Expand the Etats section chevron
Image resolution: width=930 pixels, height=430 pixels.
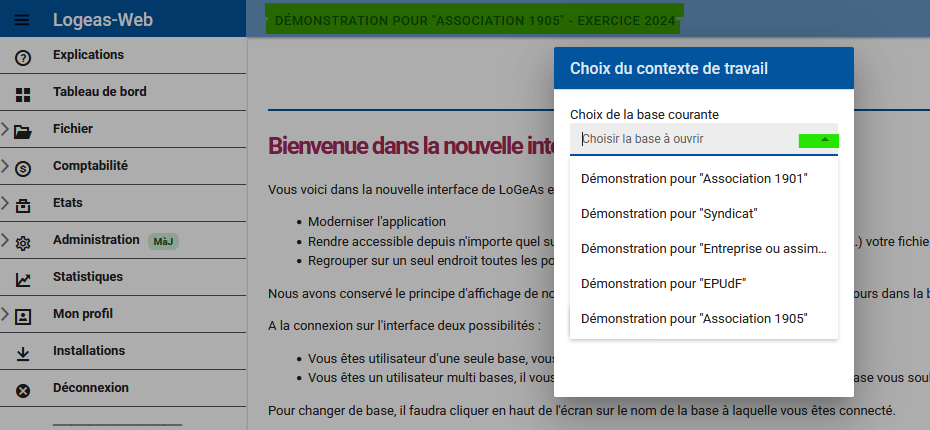6,203
